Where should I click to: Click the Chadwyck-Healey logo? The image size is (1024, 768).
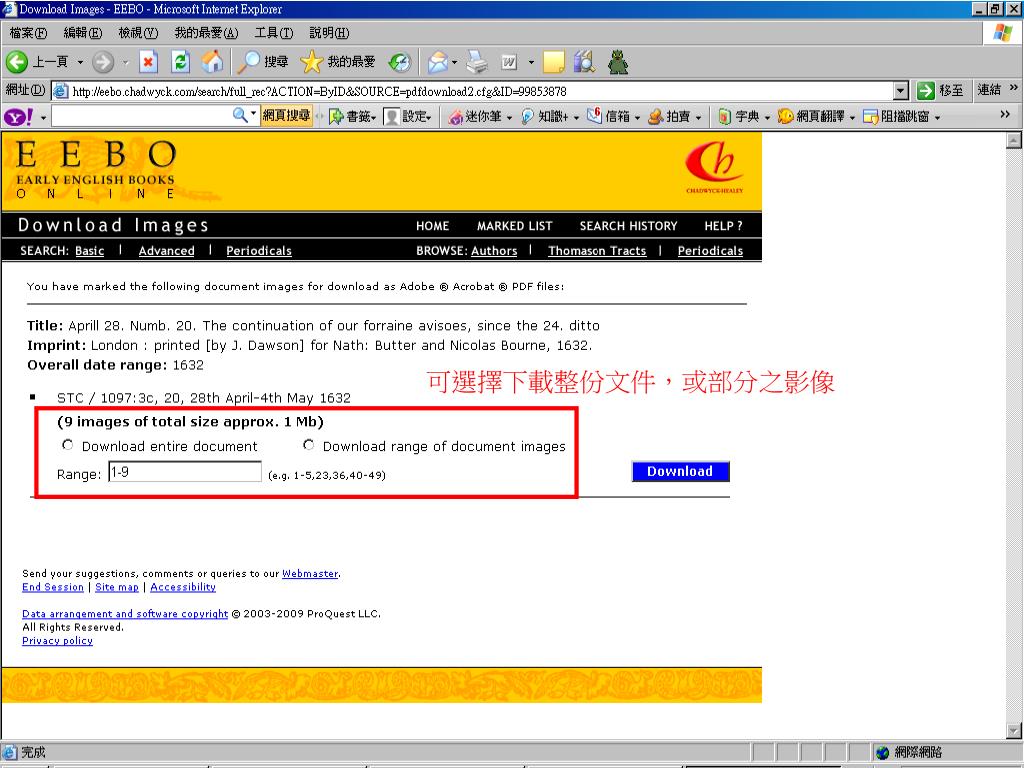(x=714, y=168)
